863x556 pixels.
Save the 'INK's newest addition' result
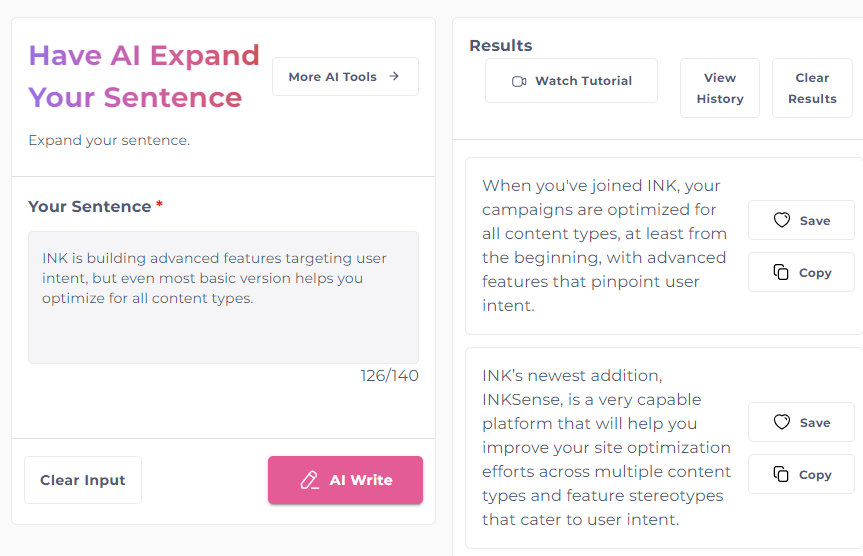[801, 422]
